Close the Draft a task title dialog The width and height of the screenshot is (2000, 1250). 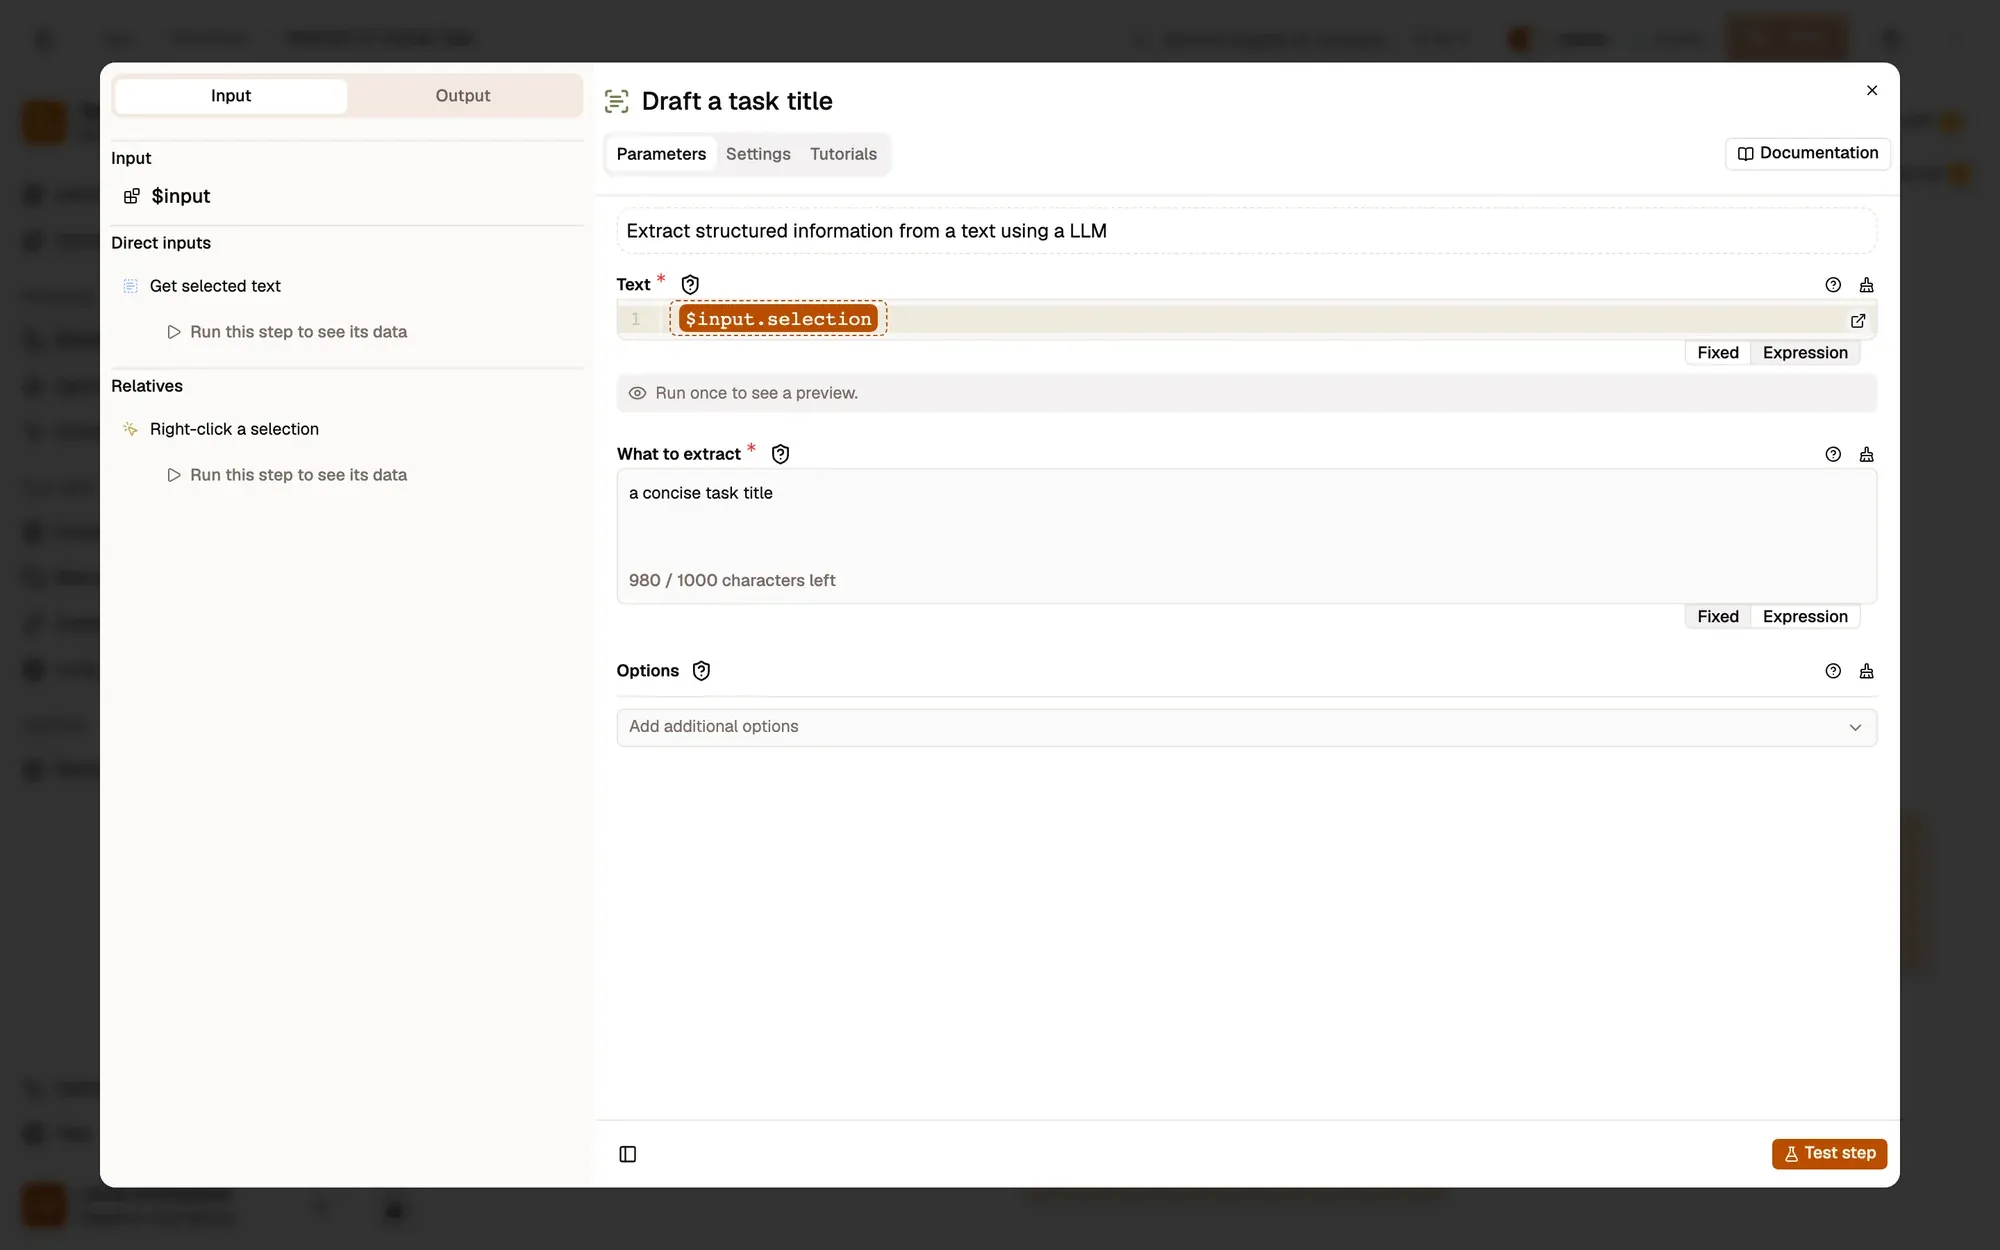click(x=1872, y=90)
